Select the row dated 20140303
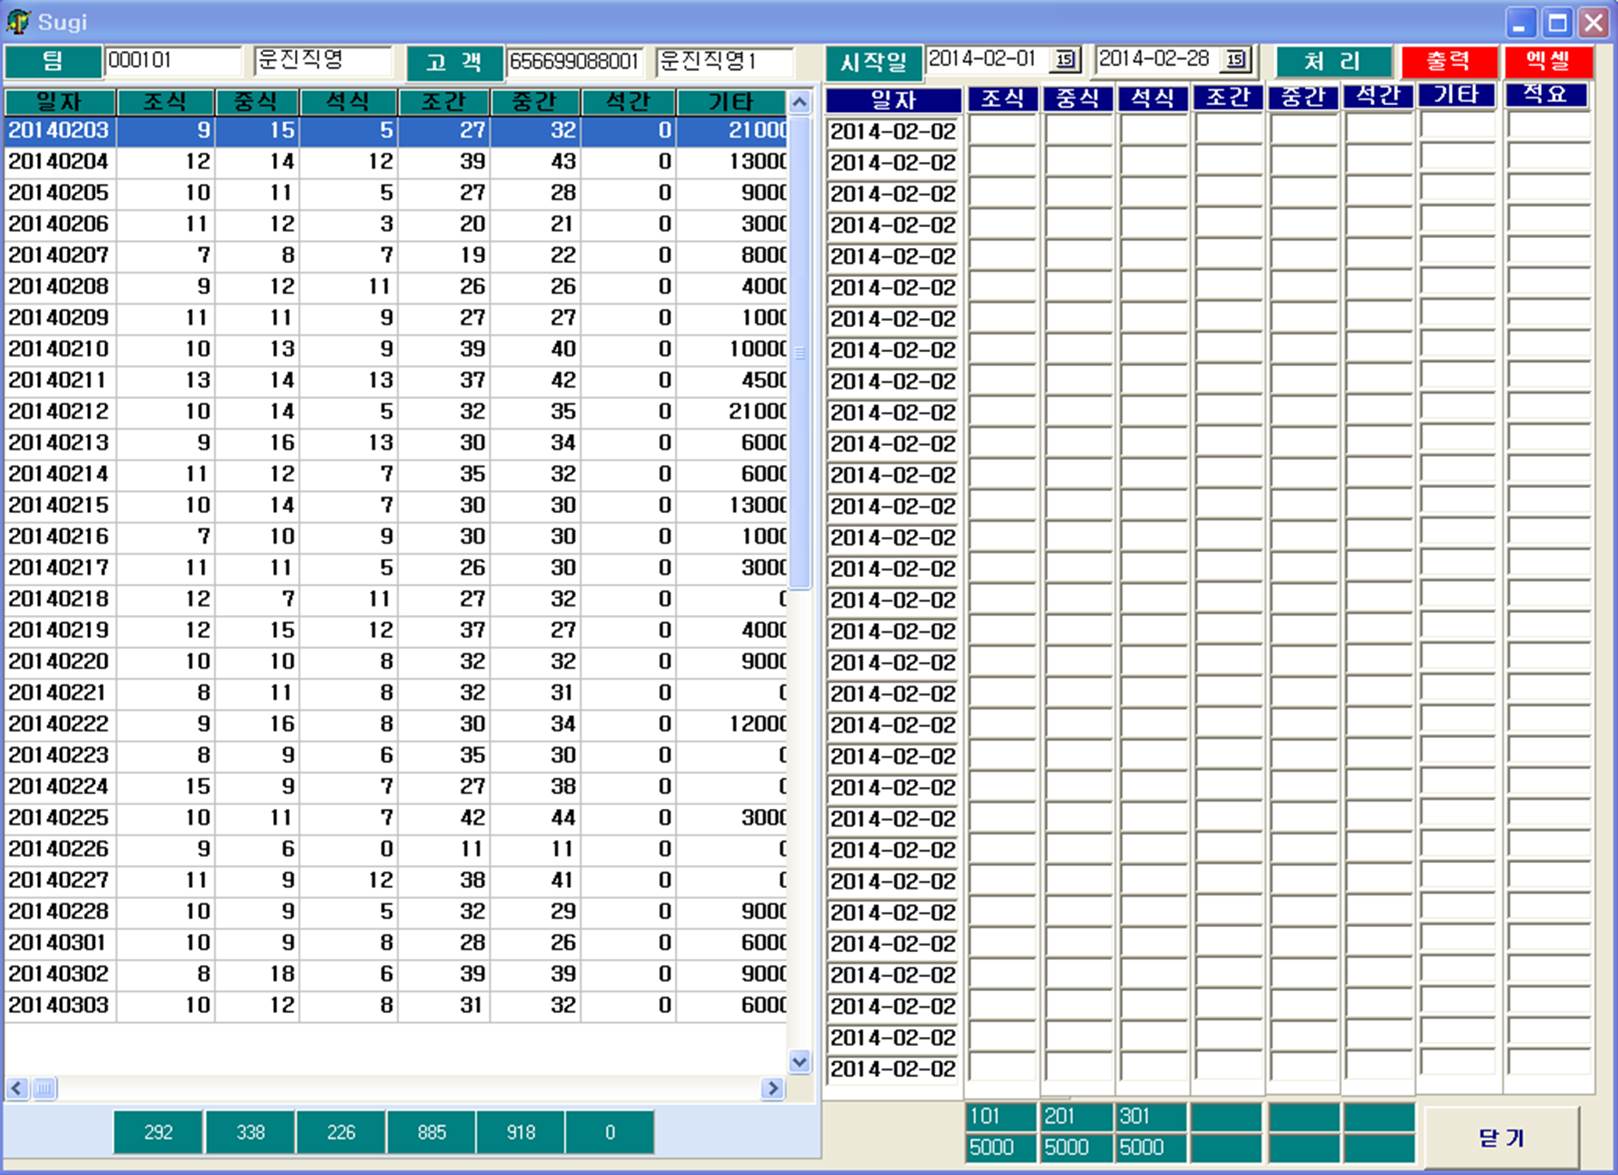 pyautogui.click(x=396, y=1005)
